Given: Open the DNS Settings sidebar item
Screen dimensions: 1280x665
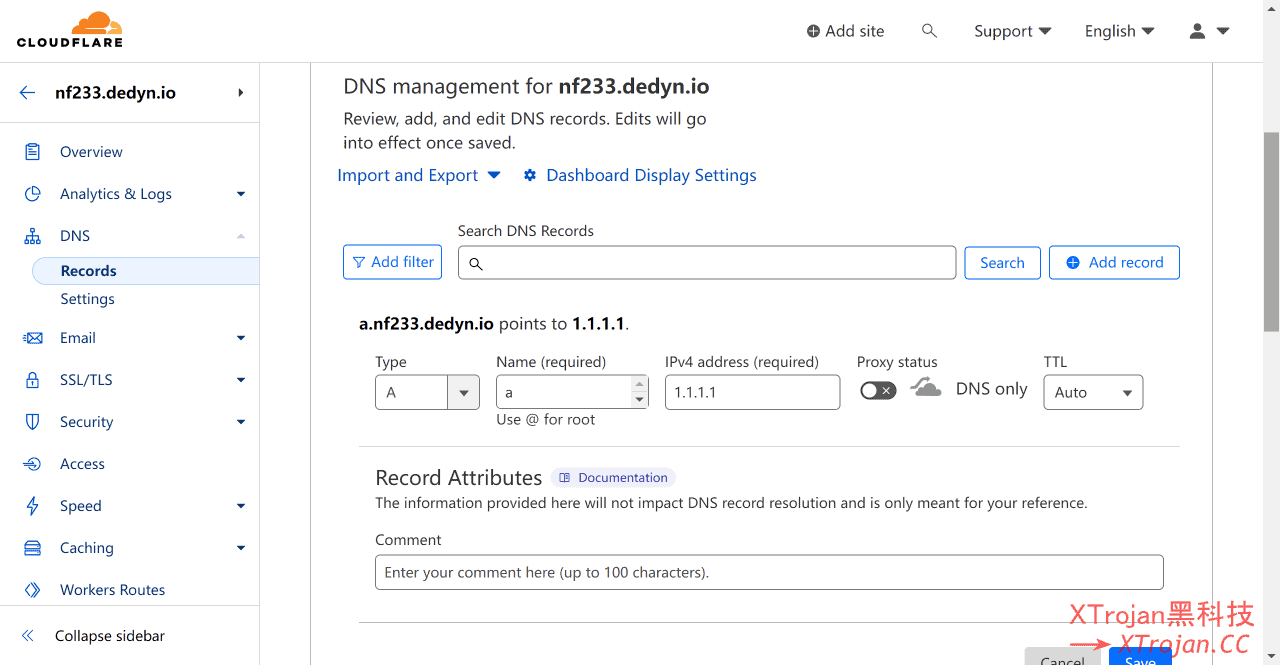Looking at the screenshot, I should (87, 299).
